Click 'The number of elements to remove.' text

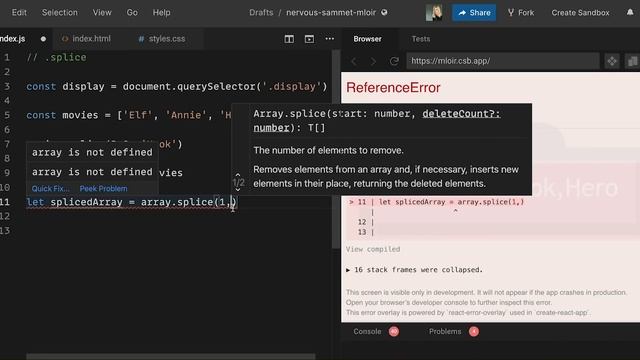[328, 151]
